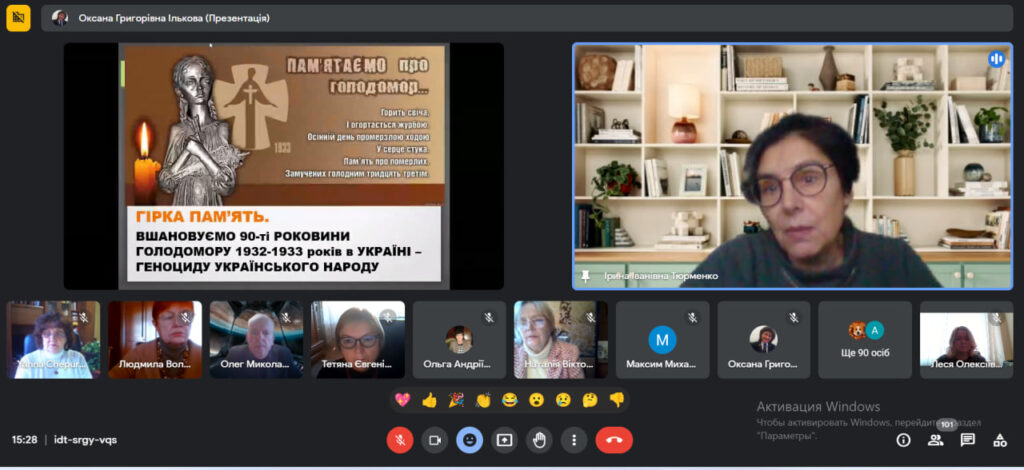Image resolution: width=1024 pixels, height=470 pixels.
Task: Select the presentation slide tile
Action: click(x=284, y=166)
